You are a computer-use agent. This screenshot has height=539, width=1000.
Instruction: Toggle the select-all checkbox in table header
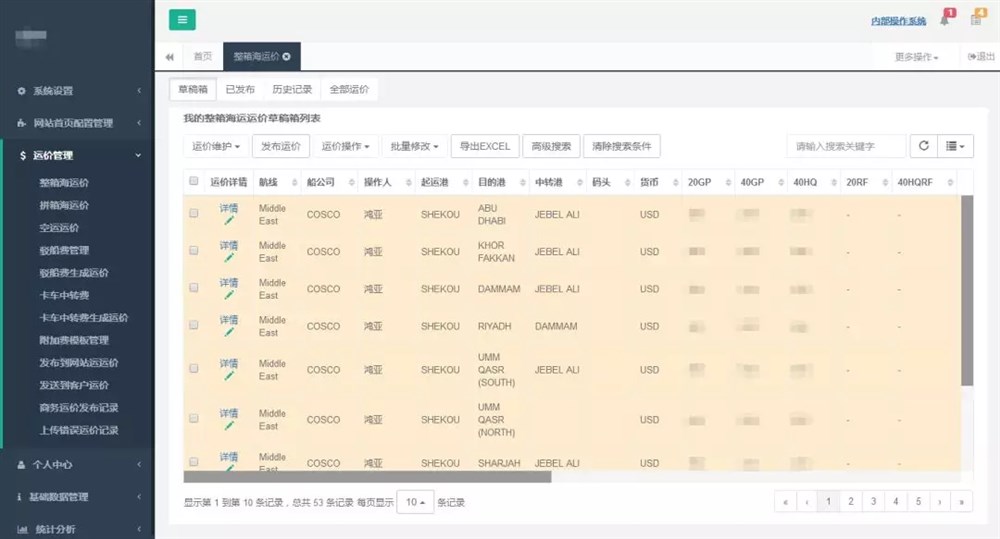pos(194,182)
